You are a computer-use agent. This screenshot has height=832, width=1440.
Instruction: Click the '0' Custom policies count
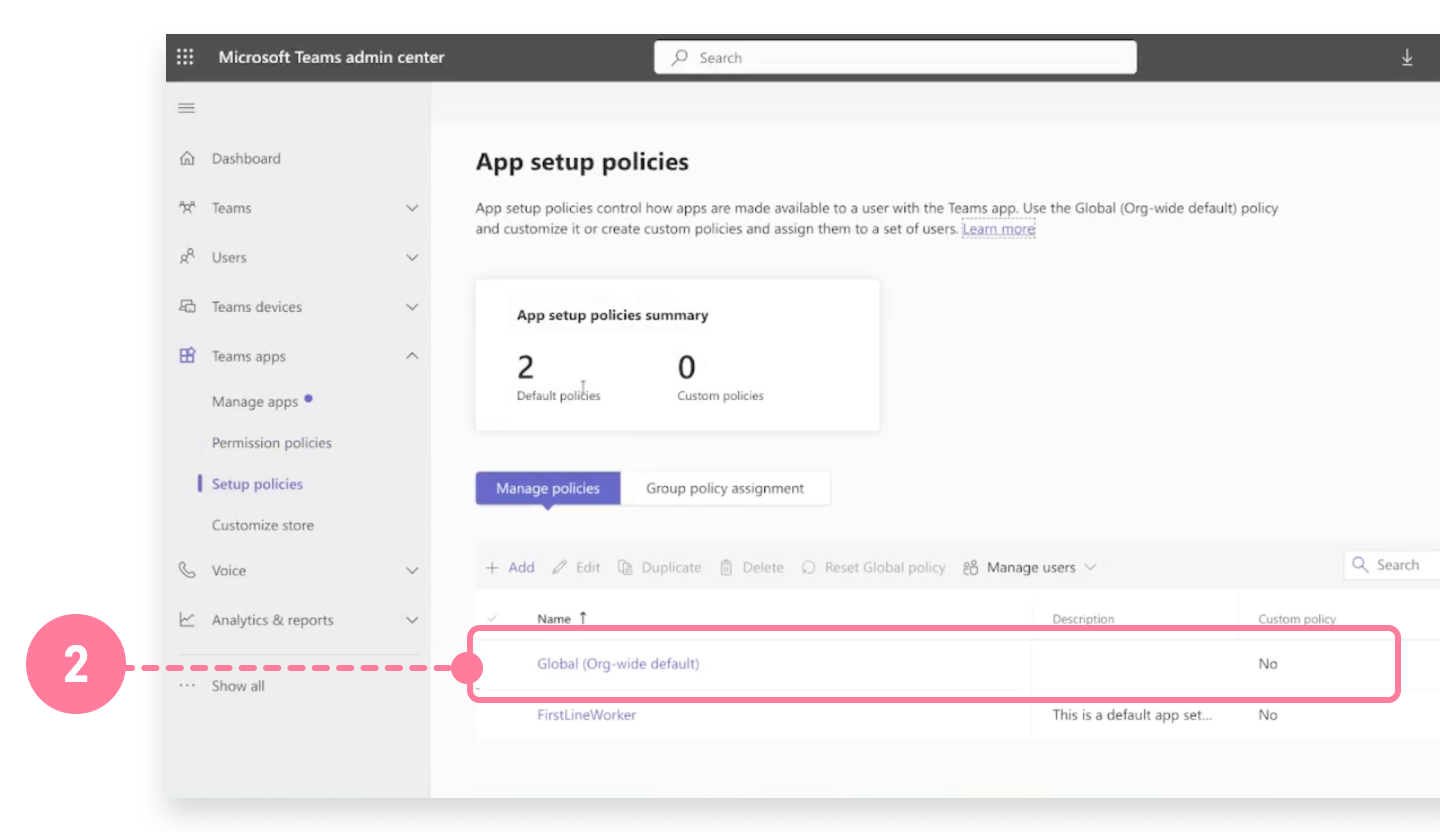click(x=686, y=367)
